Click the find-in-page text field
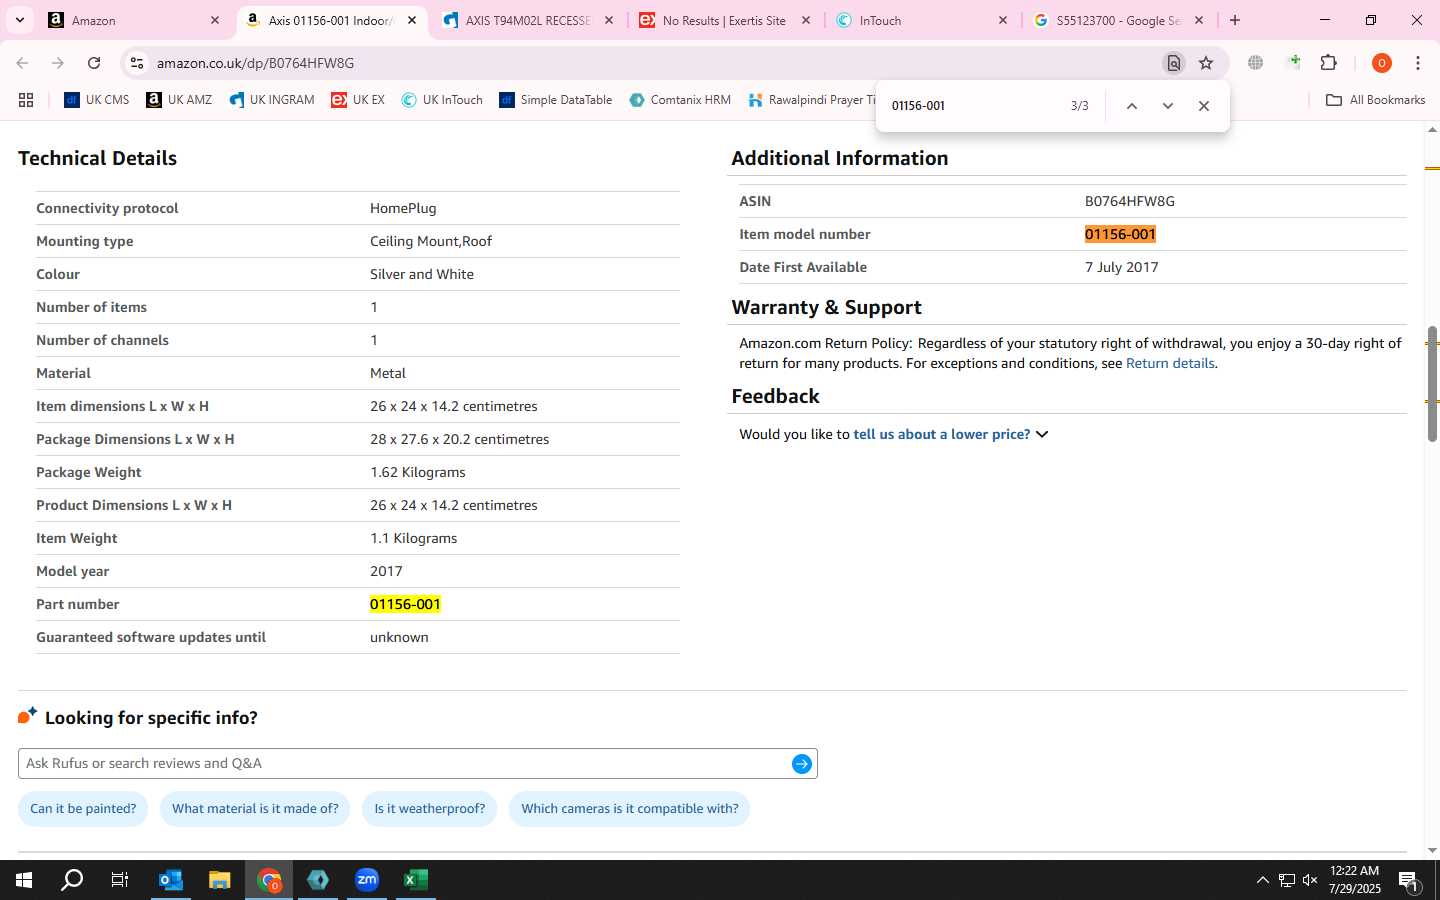Viewport: 1440px width, 900px height. tap(970, 106)
